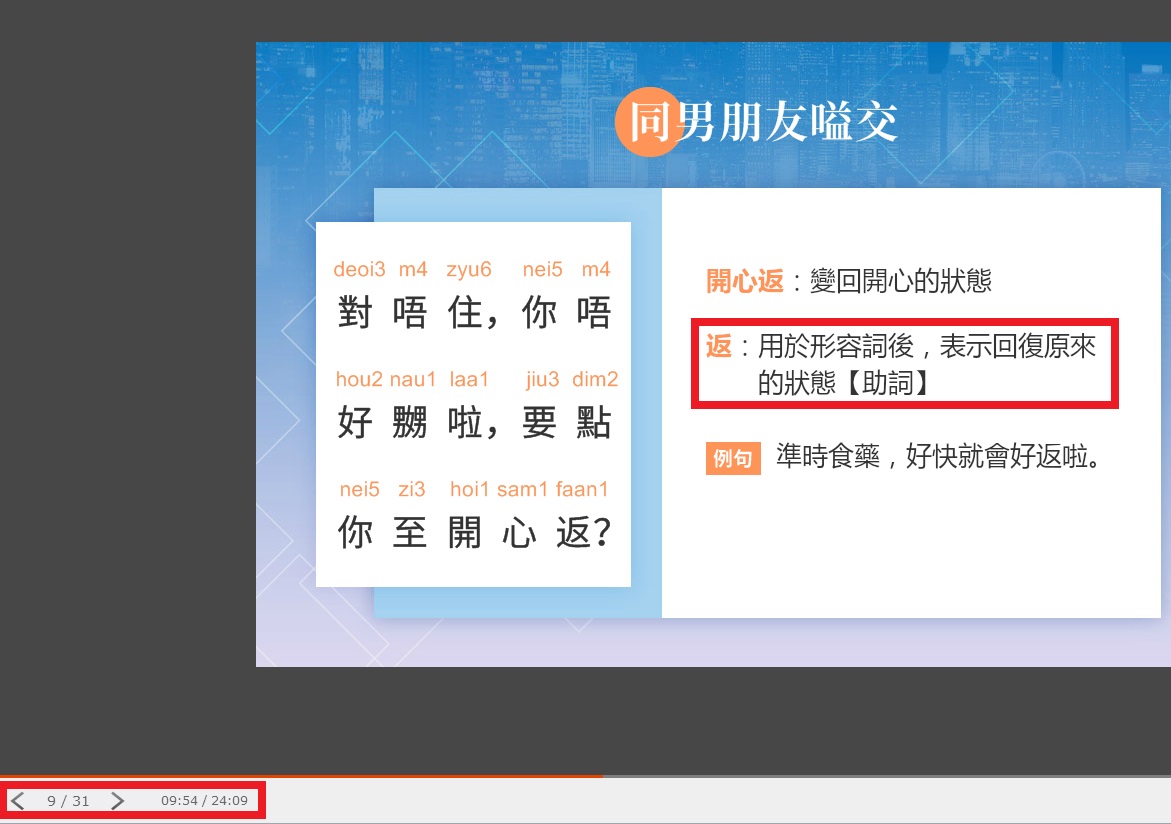Go to the previous slide arrow
The image size is (1171, 824).
click(x=18, y=801)
